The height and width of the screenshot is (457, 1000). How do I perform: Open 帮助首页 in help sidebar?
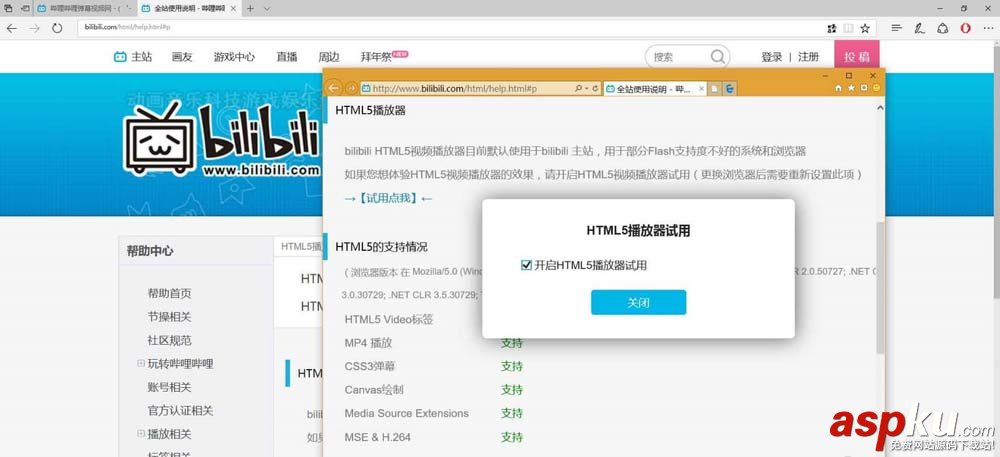(x=169, y=293)
